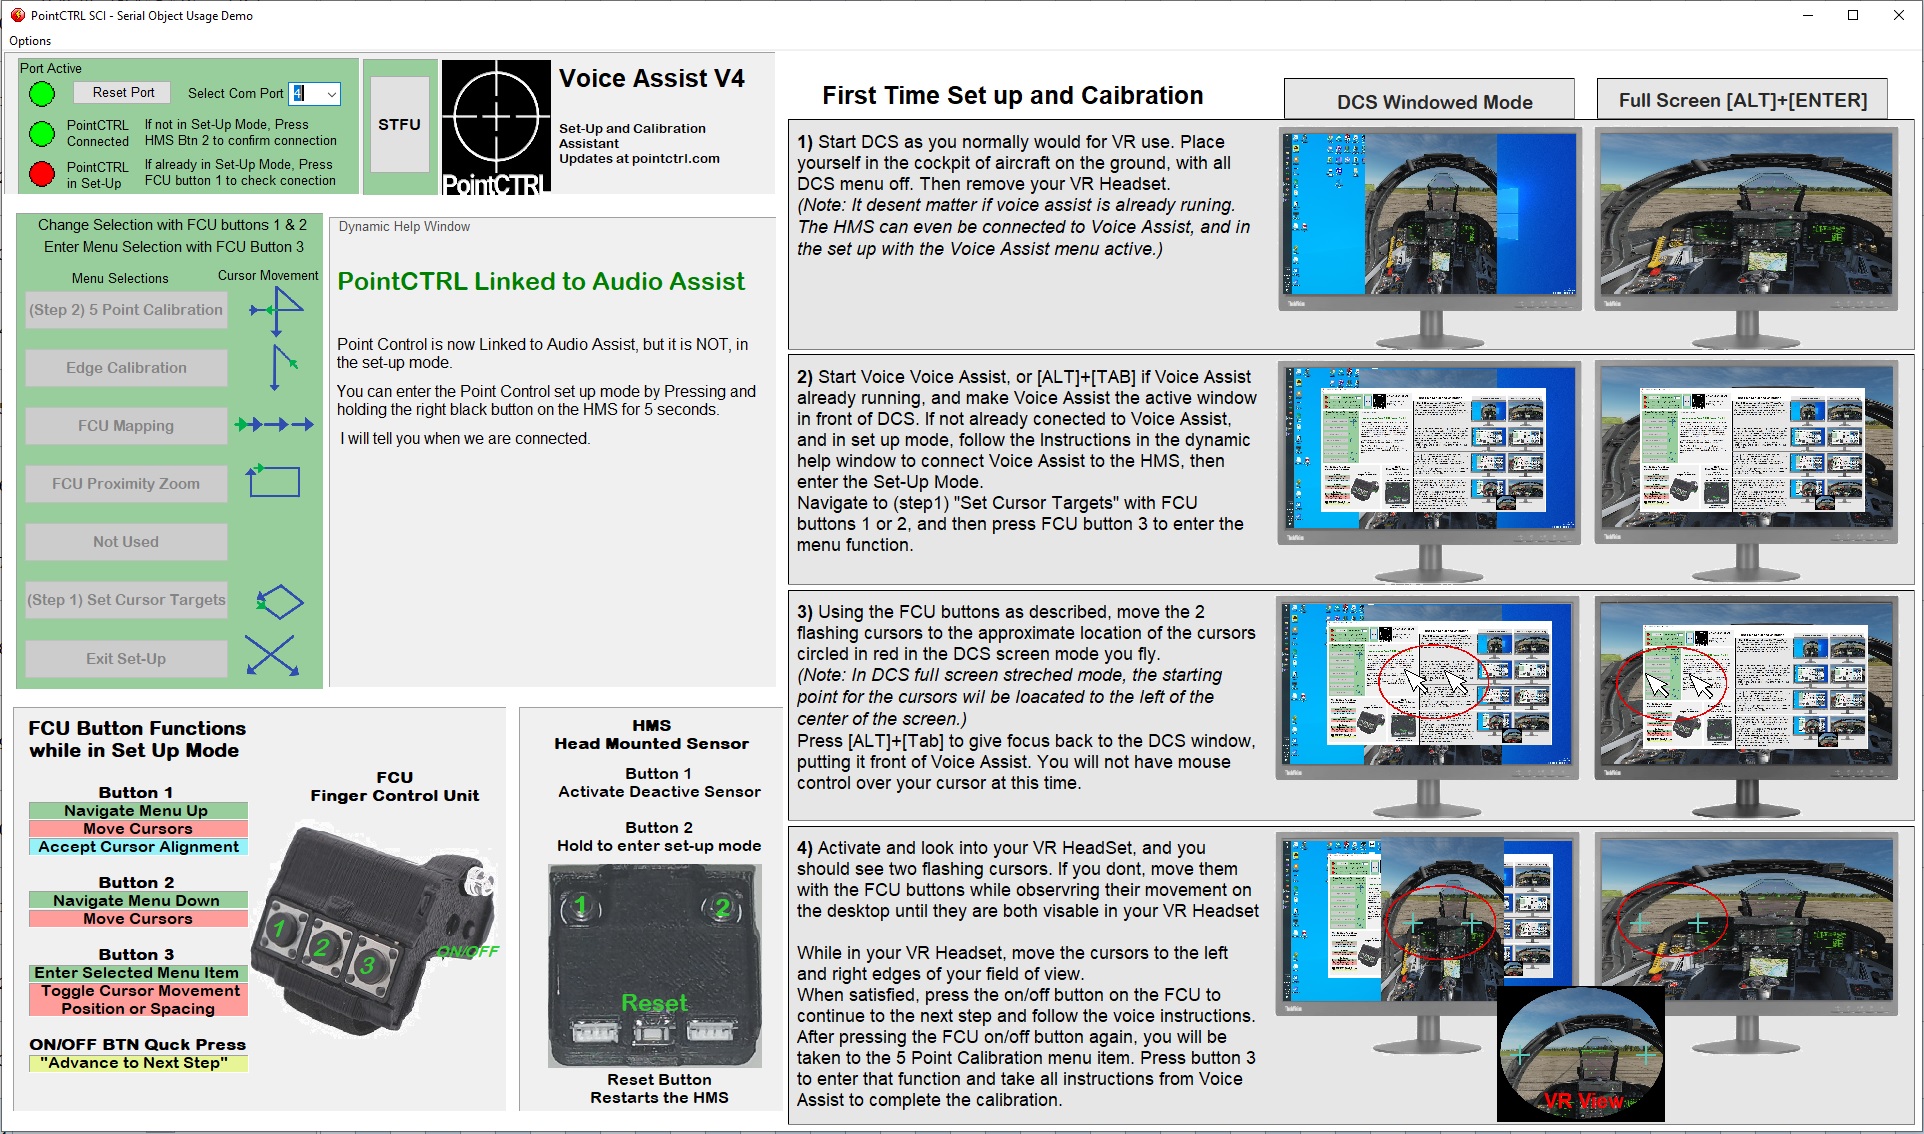
Task: Click the STFU button
Action: click(399, 125)
